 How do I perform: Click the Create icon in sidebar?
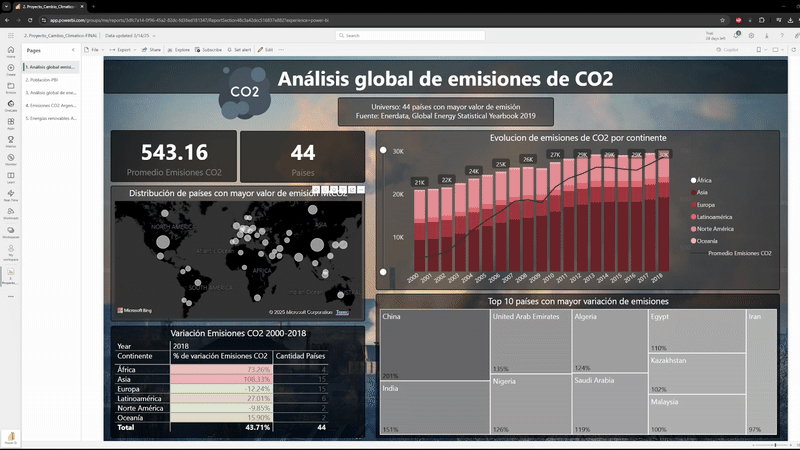pyautogui.click(x=11, y=68)
